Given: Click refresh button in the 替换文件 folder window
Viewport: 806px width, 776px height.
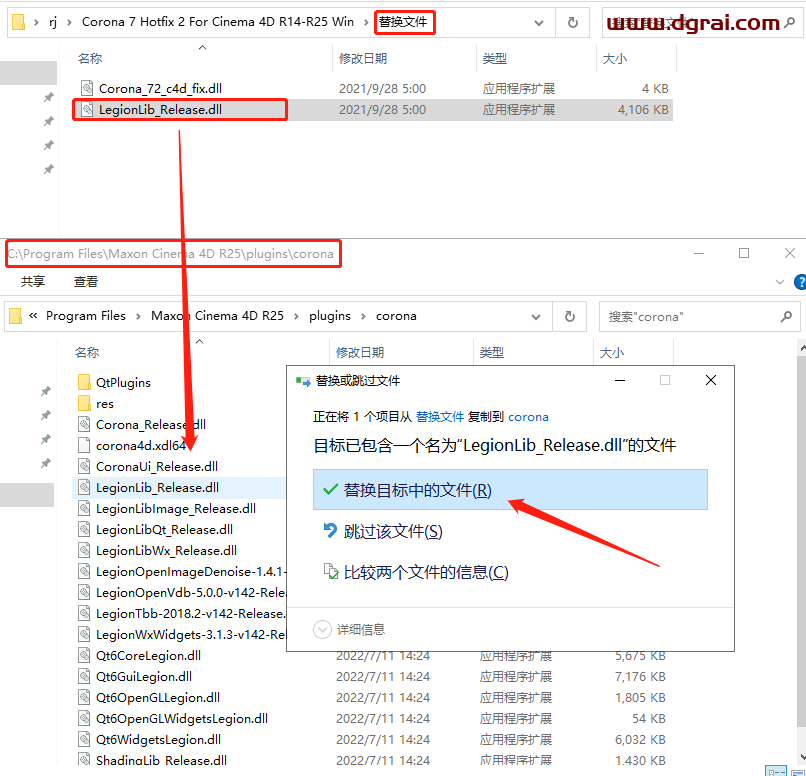Looking at the screenshot, I should 572,22.
